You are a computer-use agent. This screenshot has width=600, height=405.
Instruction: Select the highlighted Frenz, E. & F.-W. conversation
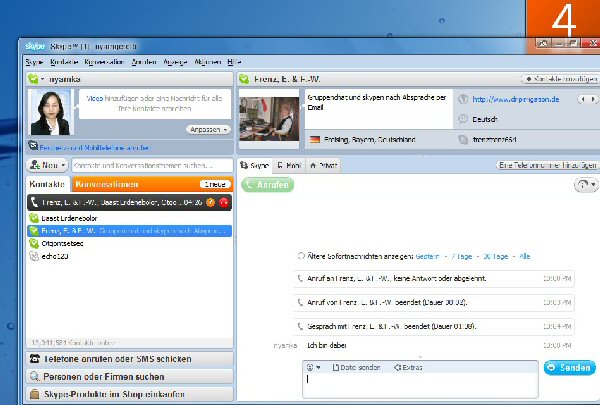[129, 231]
